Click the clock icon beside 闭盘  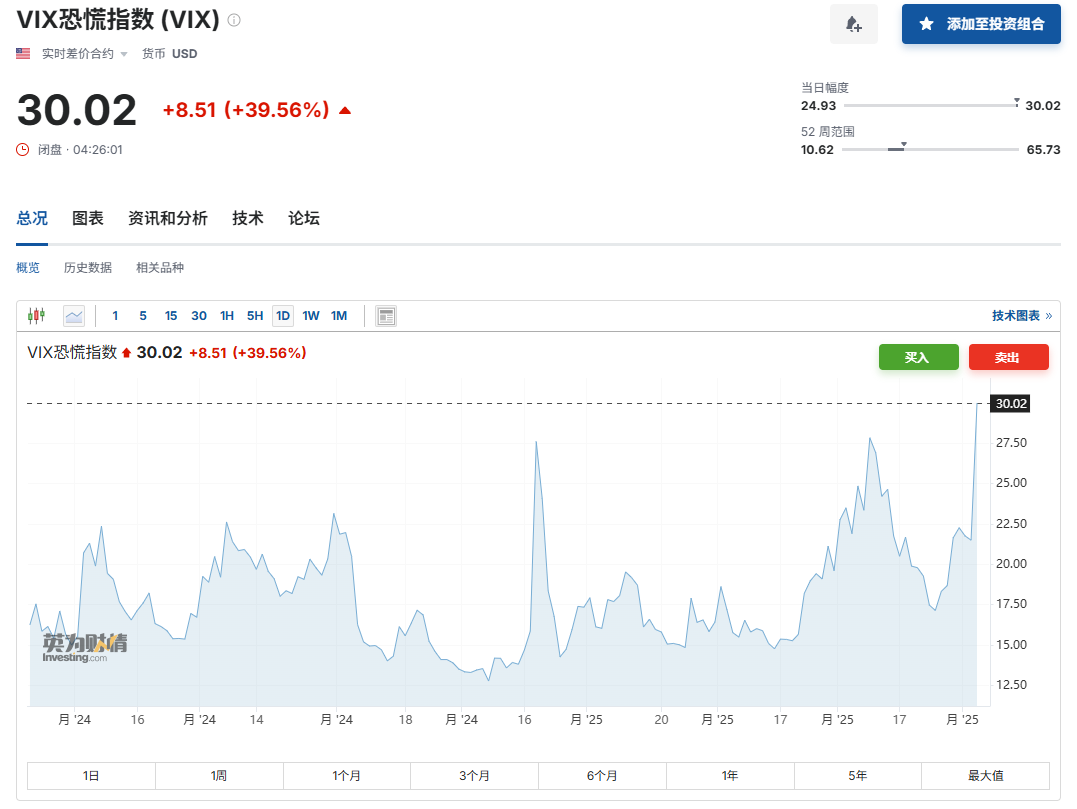click(23, 150)
